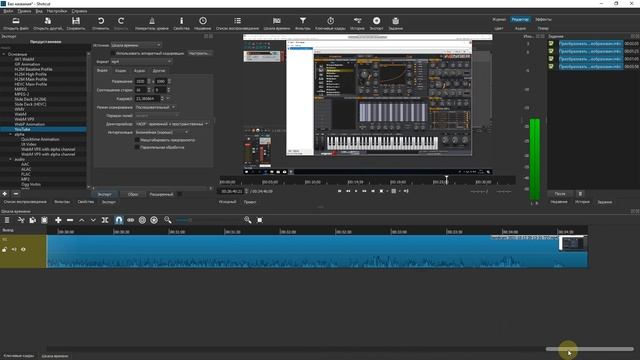This screenshot has height=360, width=640.
Task: Collapse the top presets group containing AV1 WebM
Action: click(4, 54)
